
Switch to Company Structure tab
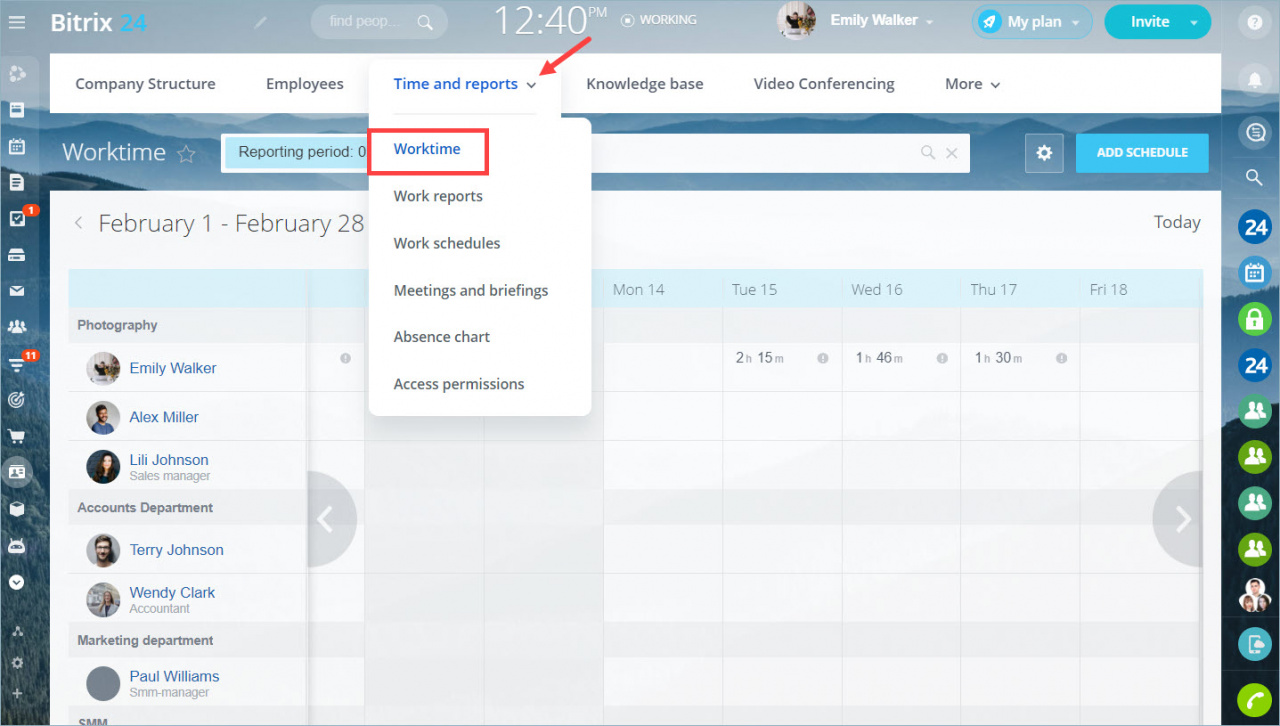pos(145,84)
